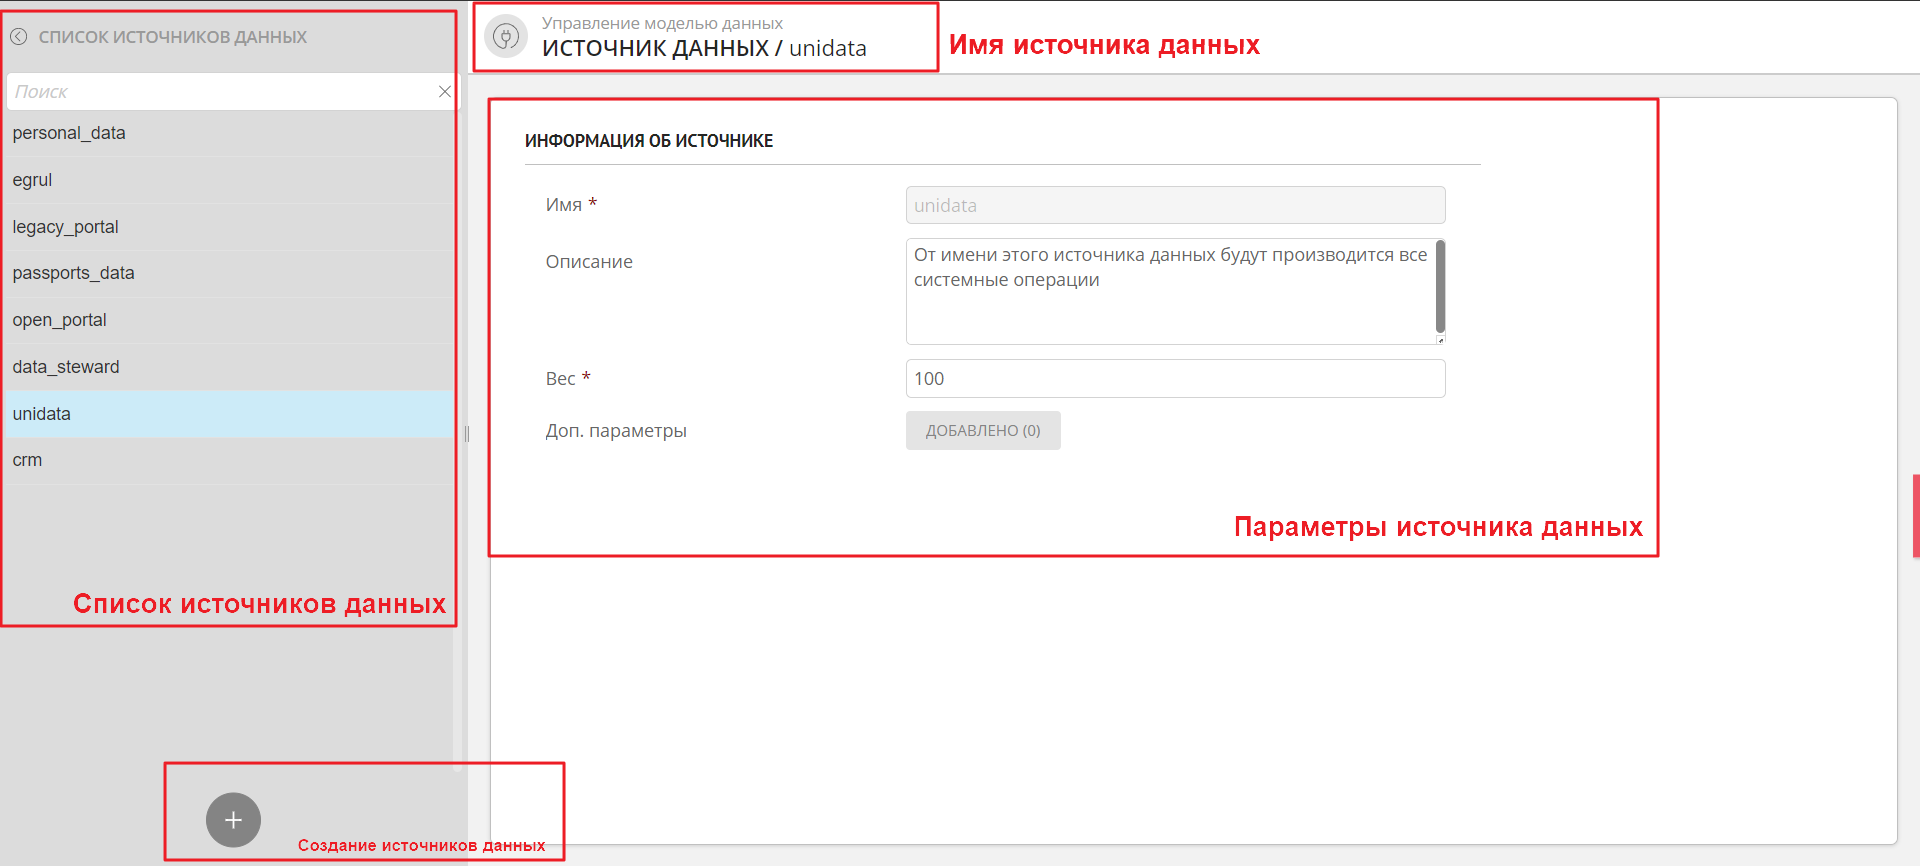Click the ИСТОЧНИК ДАННЫХ / unidata title
This screenshot has height=866, width=1920.
[704, 48]
